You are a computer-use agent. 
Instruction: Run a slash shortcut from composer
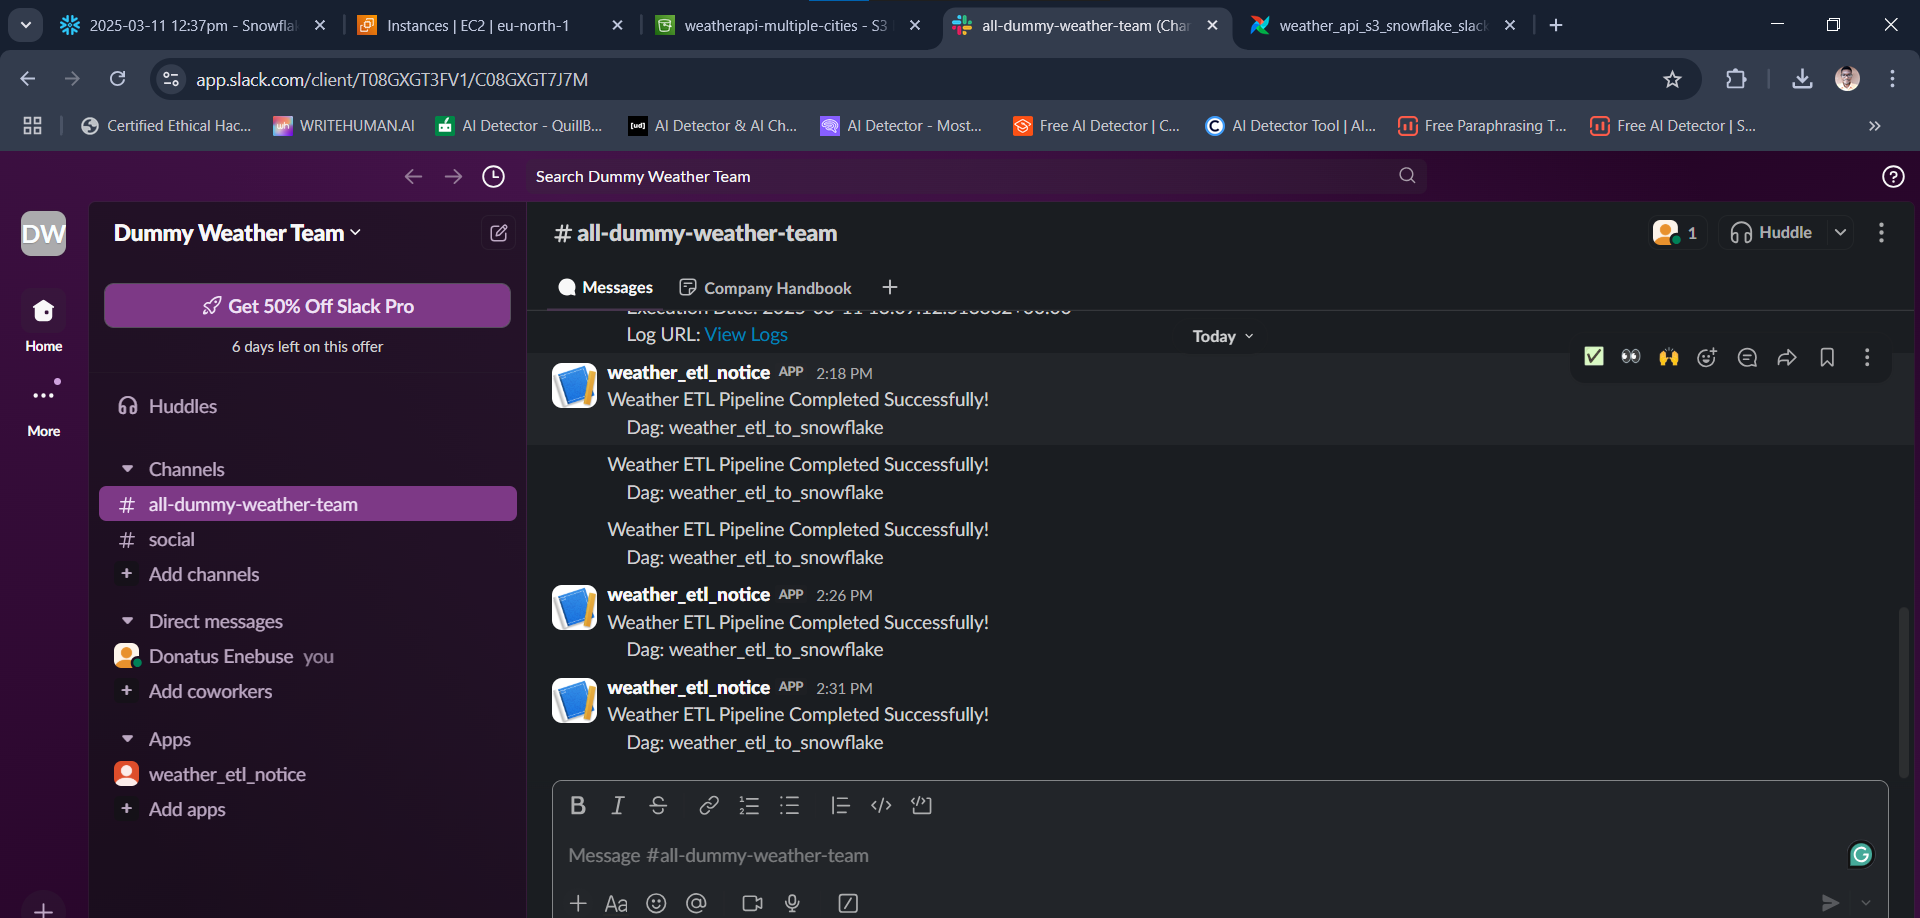(848, 903)
